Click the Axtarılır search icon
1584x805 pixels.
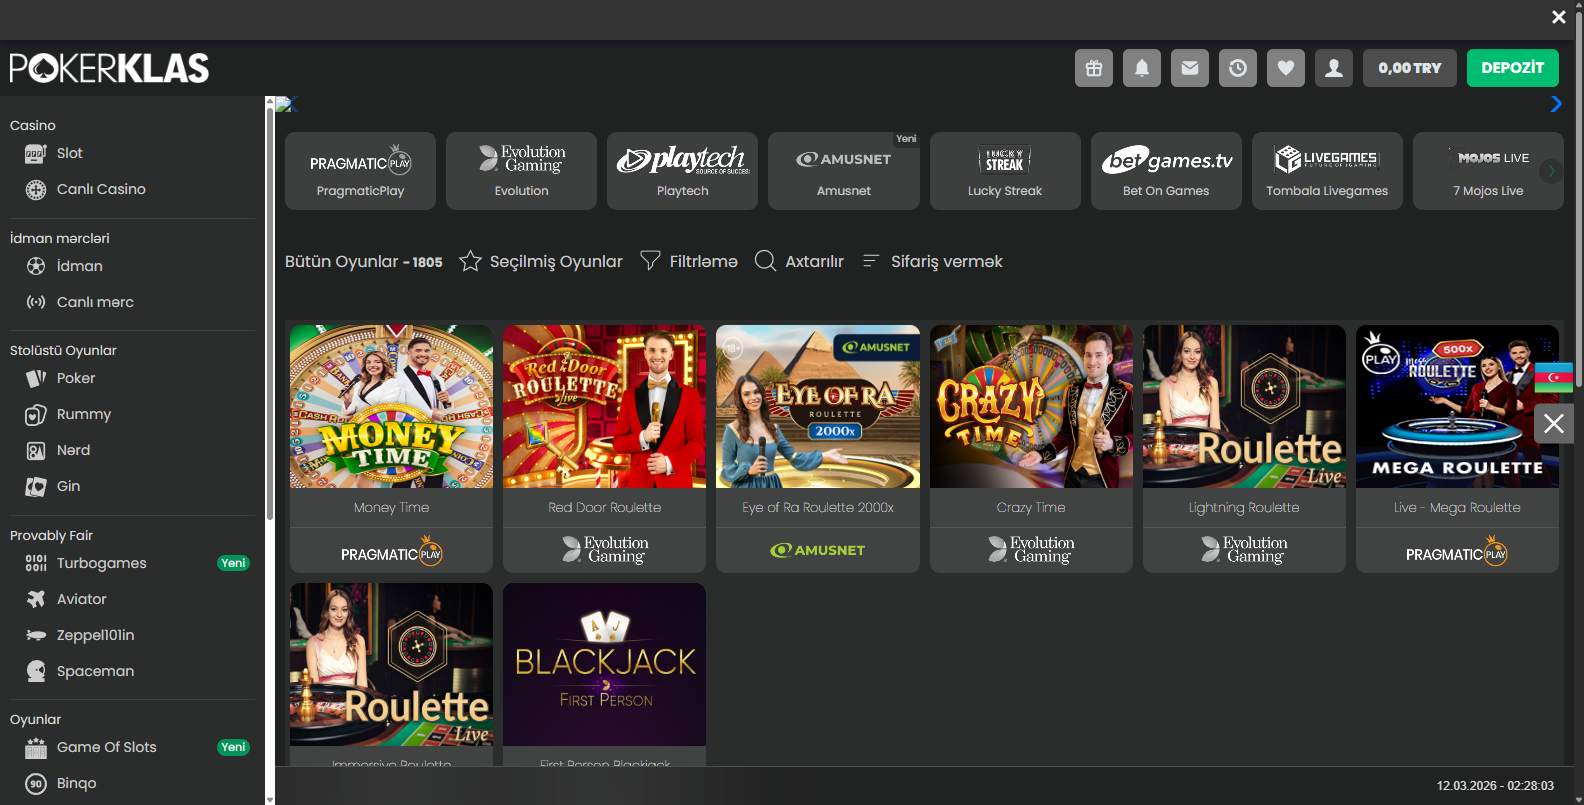pos(765,261)
